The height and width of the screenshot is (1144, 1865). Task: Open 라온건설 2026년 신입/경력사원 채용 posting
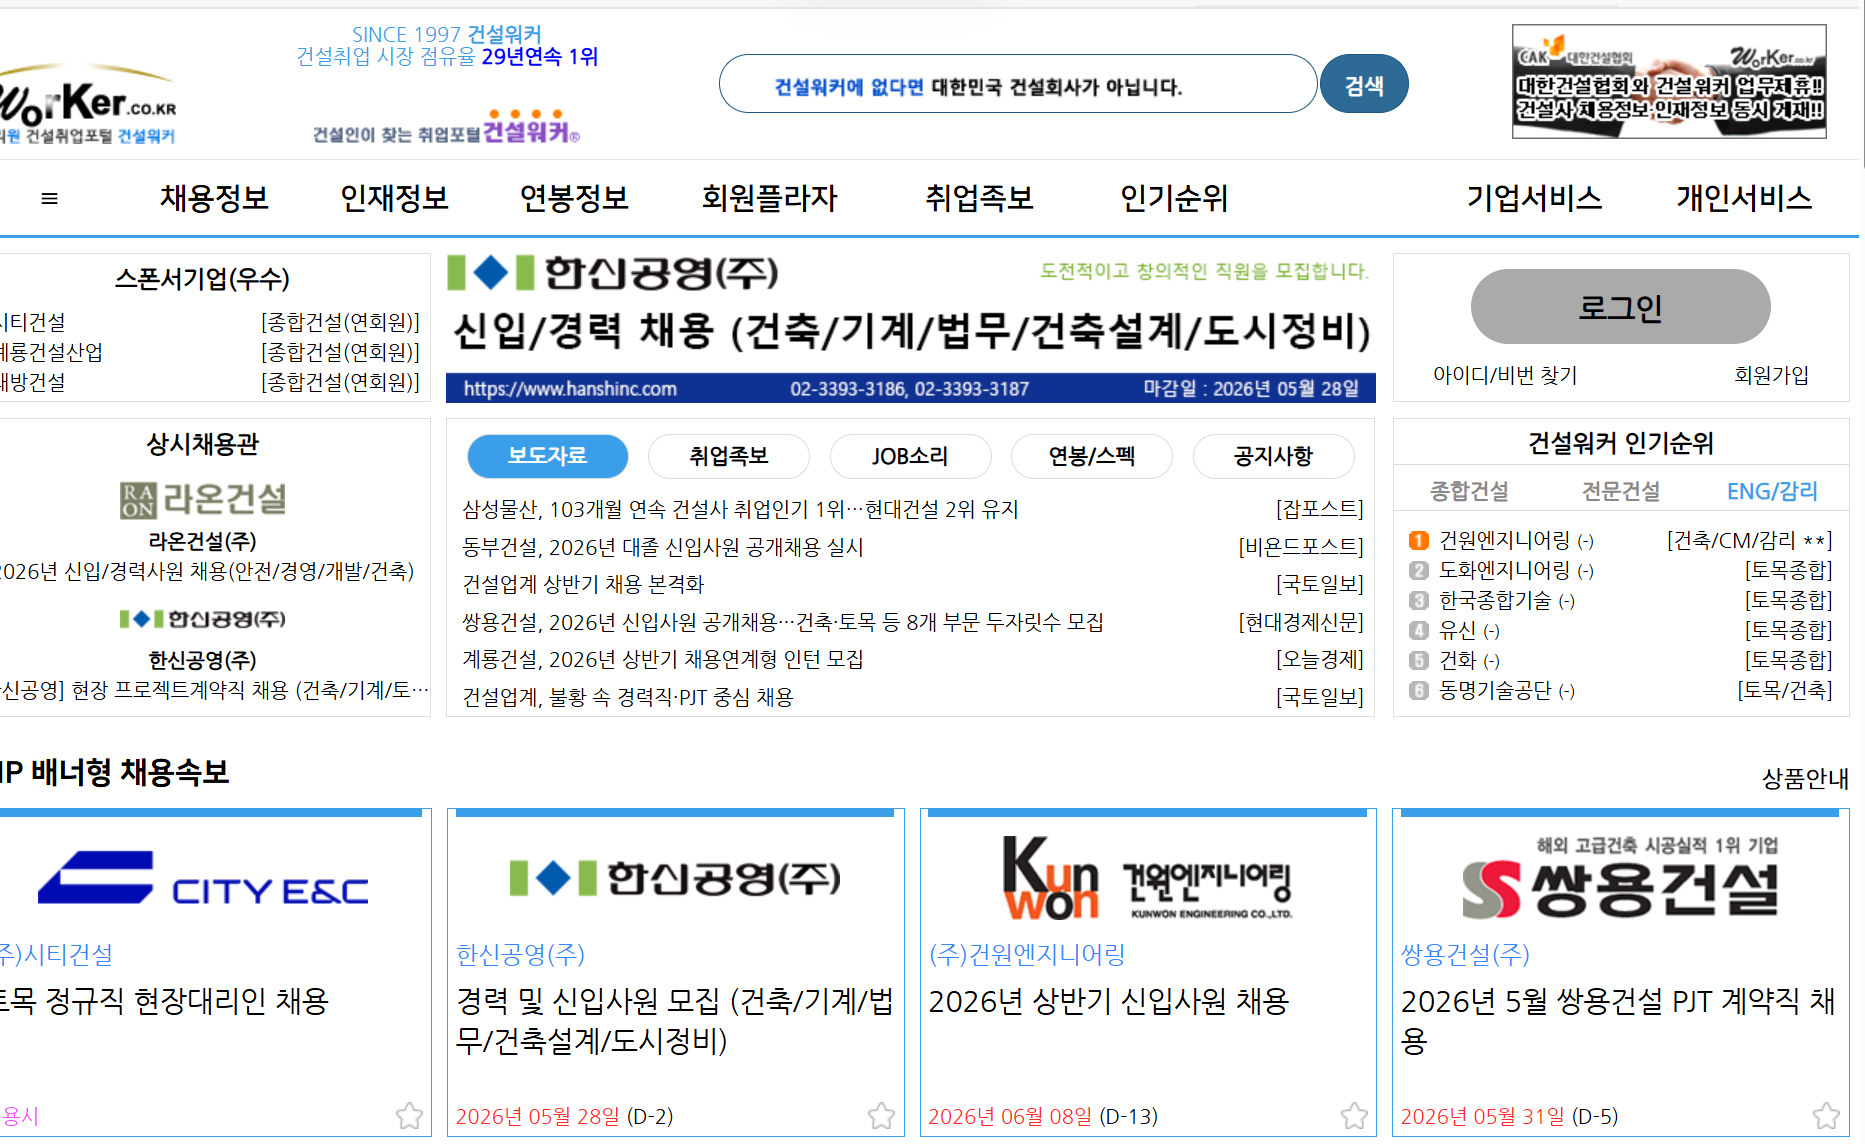coord(207,571)
